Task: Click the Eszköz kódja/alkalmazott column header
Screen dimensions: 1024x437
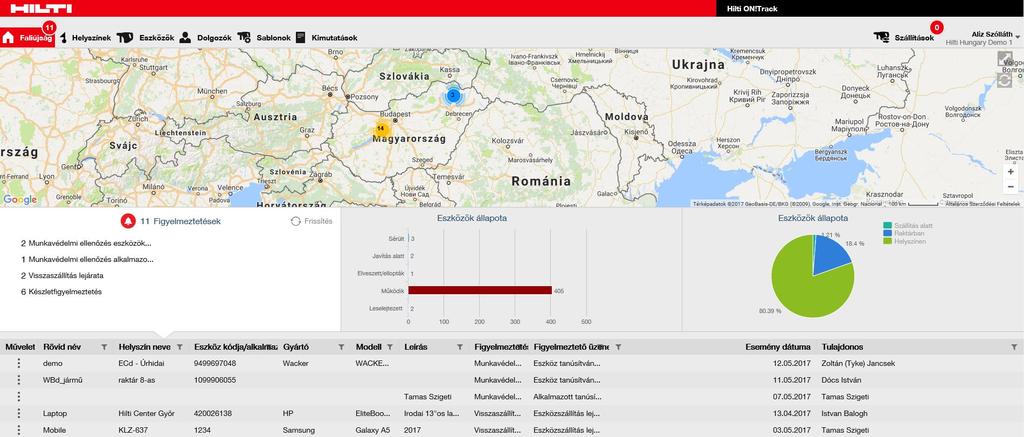Action: [x=236, y=348]
